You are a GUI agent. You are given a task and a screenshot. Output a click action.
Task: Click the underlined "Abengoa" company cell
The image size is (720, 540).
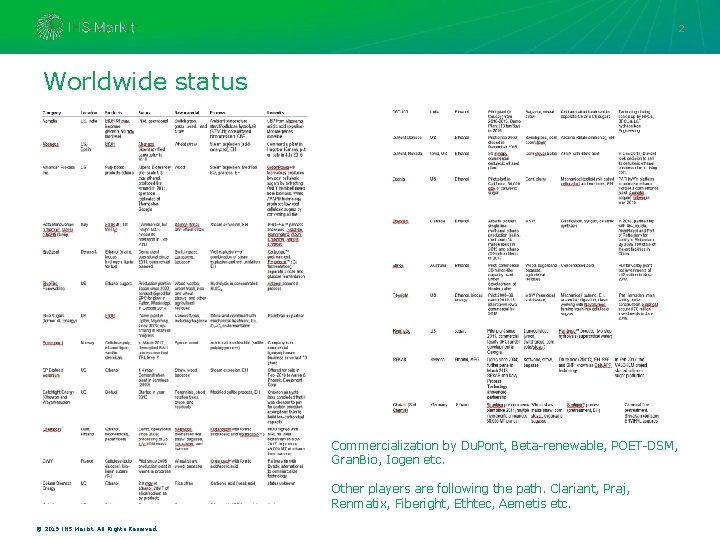pos(51,144)
